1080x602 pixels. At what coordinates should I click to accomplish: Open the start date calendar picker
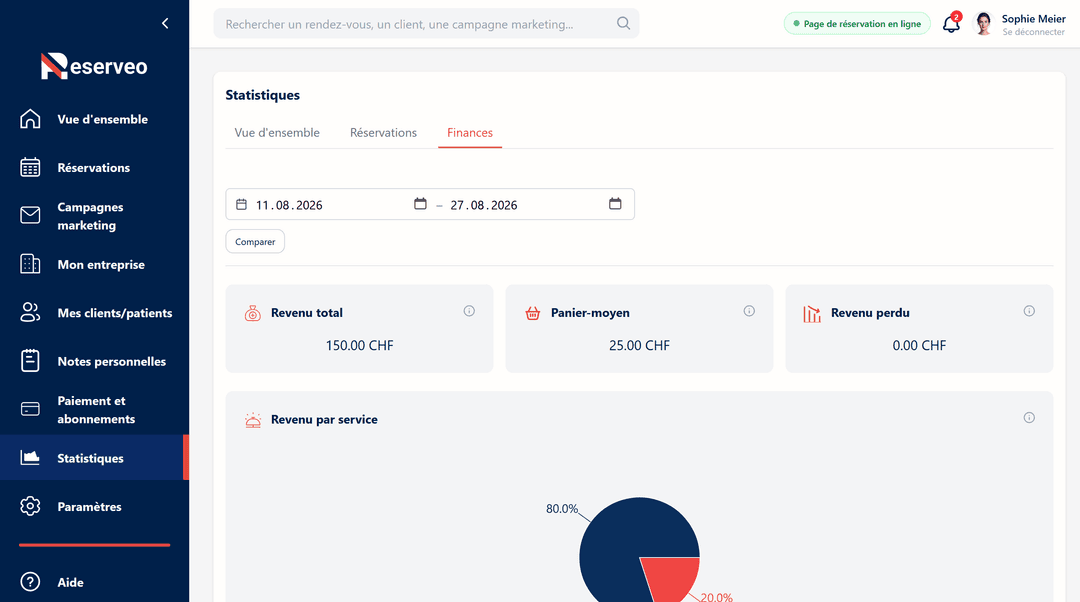420,203
